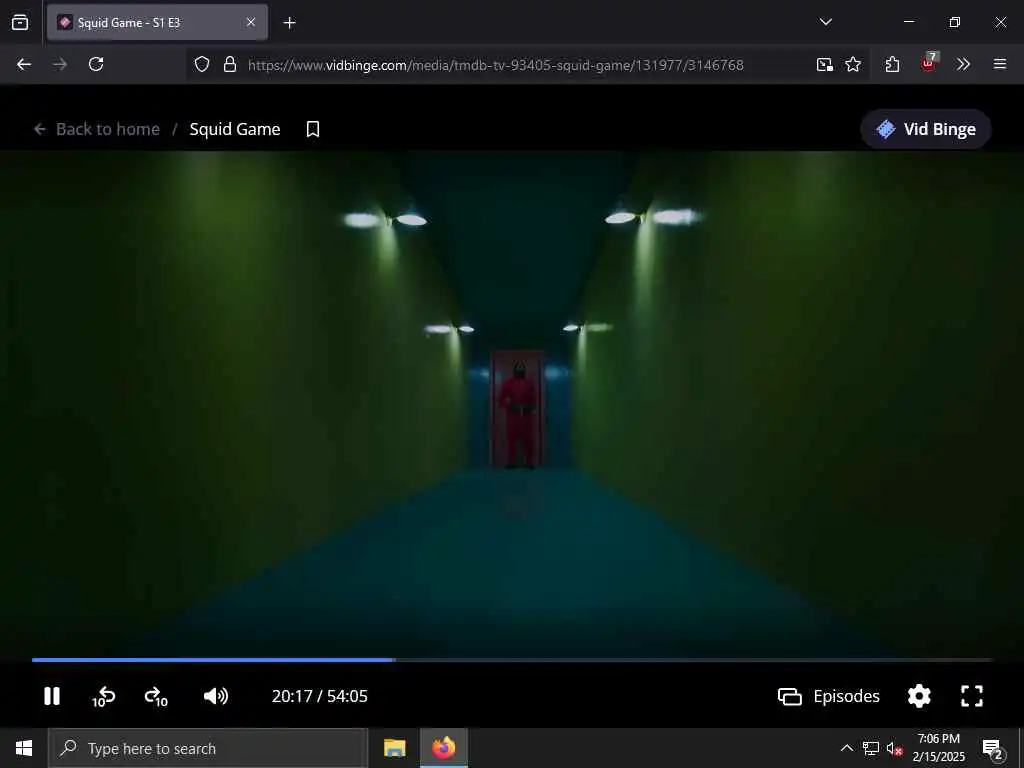Open the Episodes list
Viewport: 1024px width, 768px height.
[x=829, y=696]
